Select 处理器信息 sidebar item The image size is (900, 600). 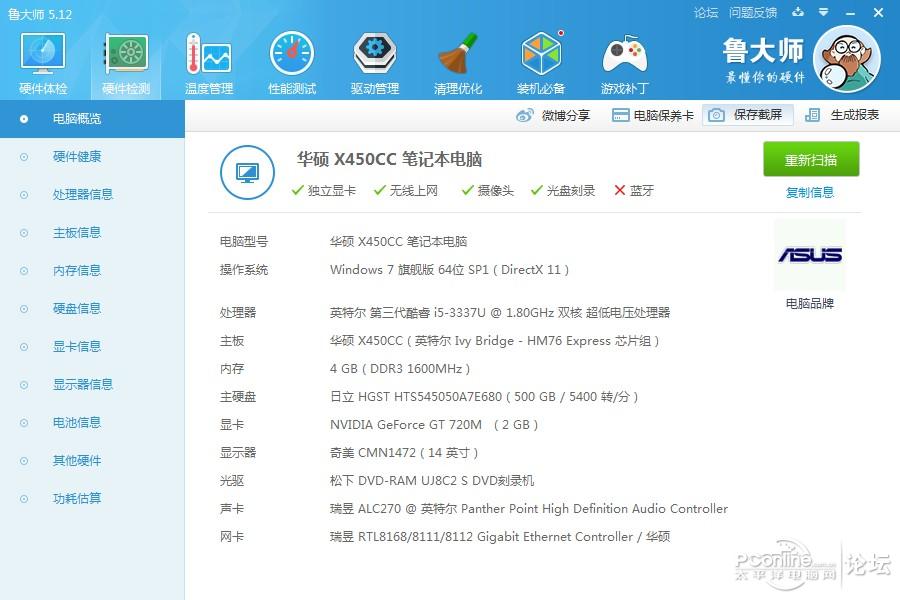pyautogui.click(x=92, y=195)
